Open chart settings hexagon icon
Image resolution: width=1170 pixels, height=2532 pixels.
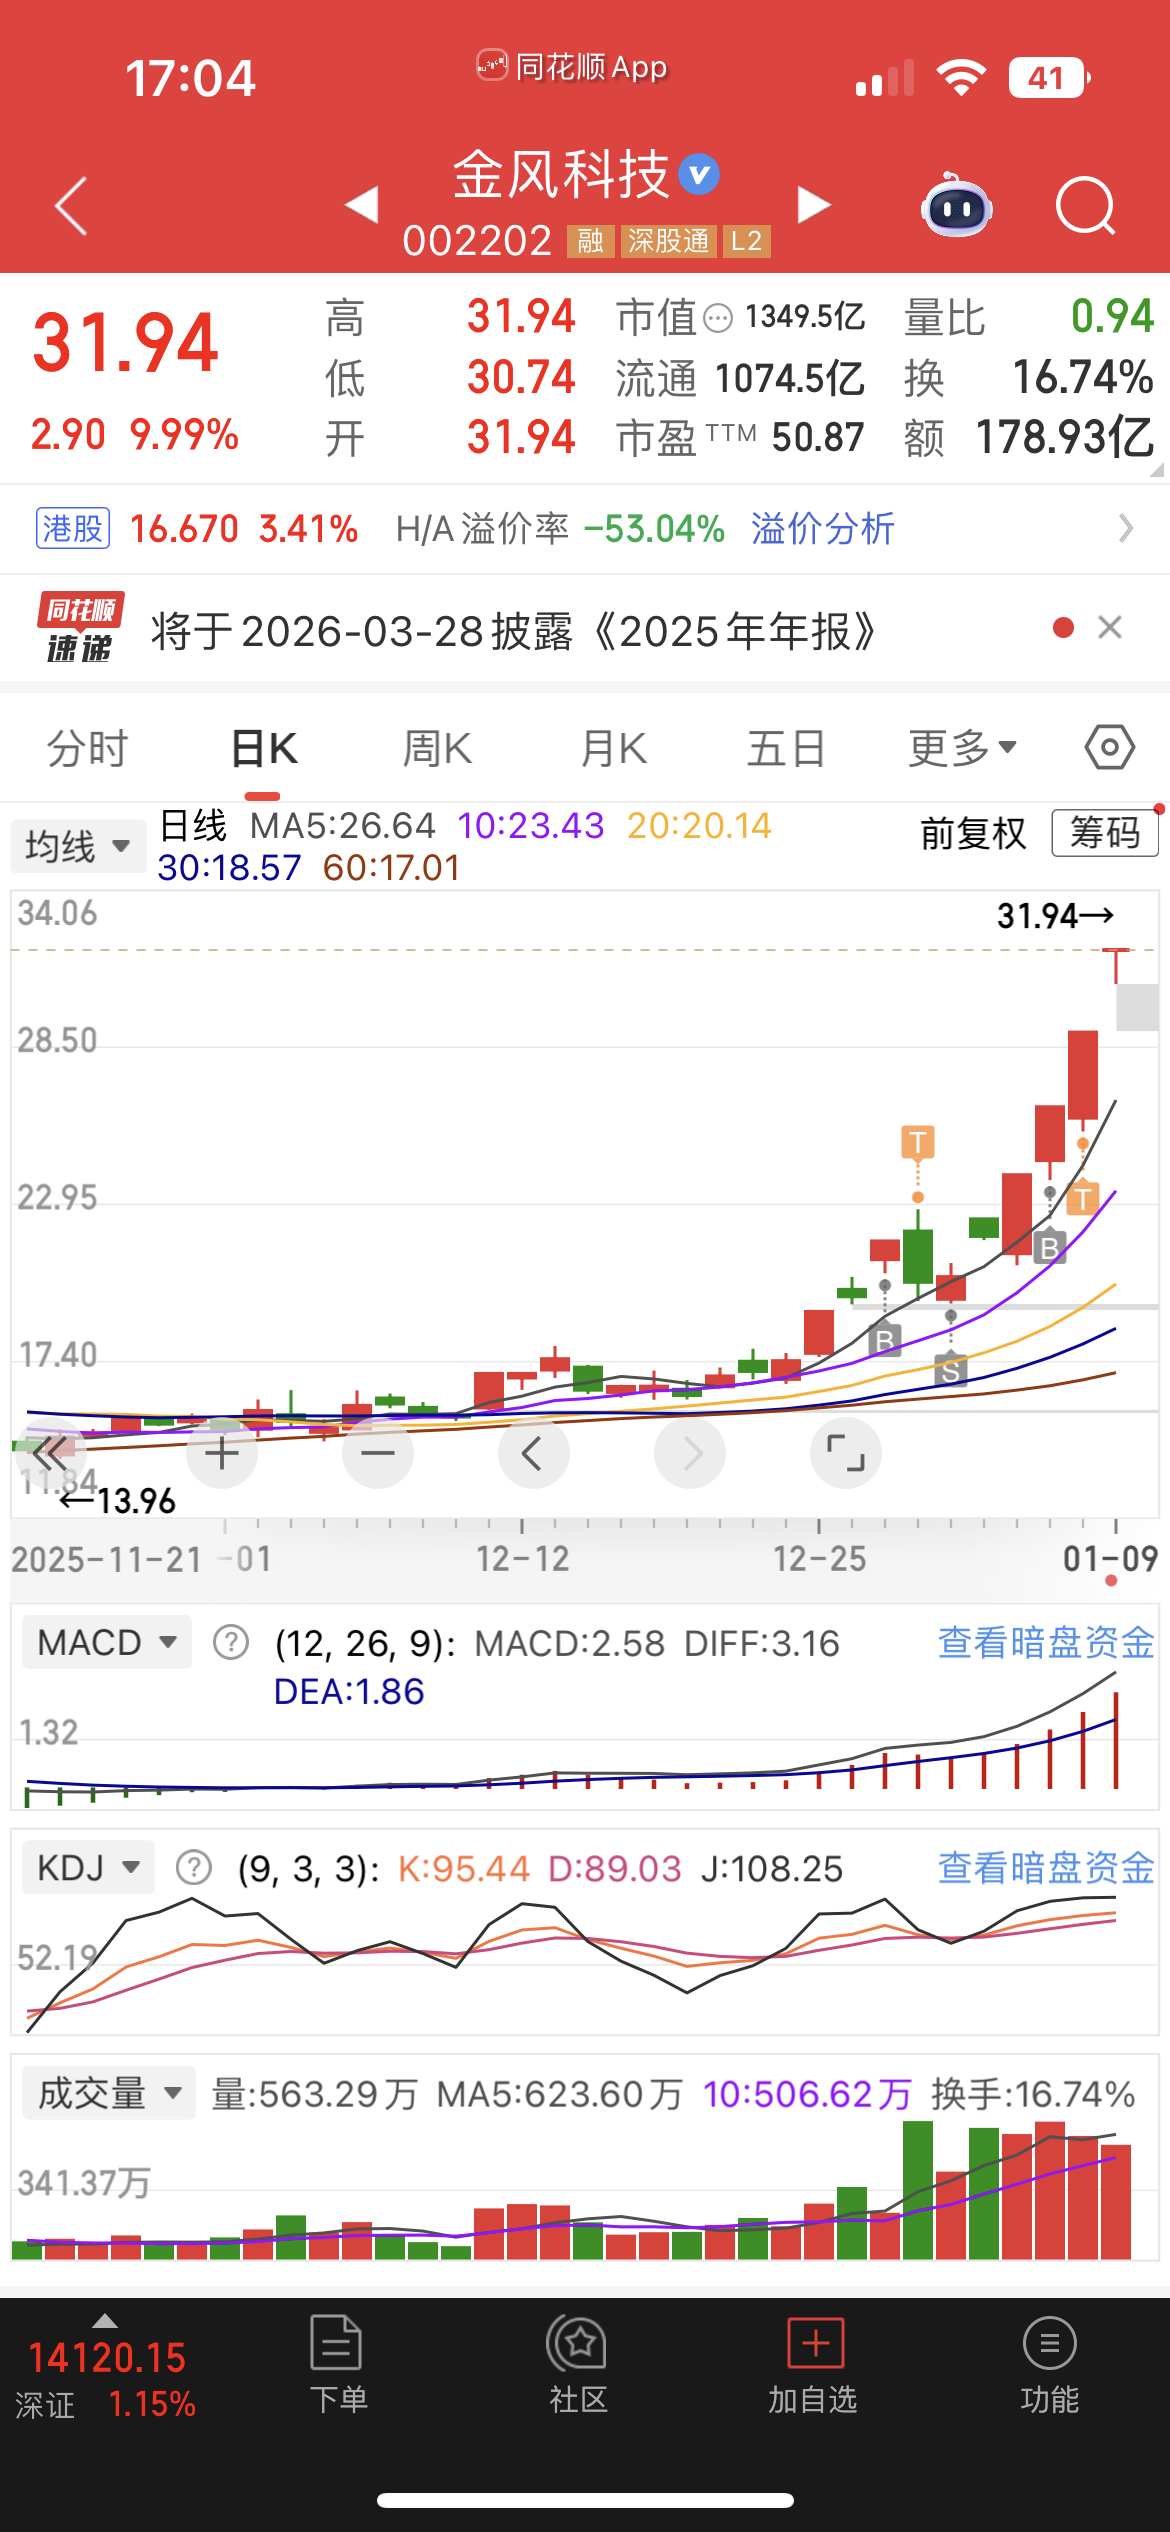[1110, 747]
